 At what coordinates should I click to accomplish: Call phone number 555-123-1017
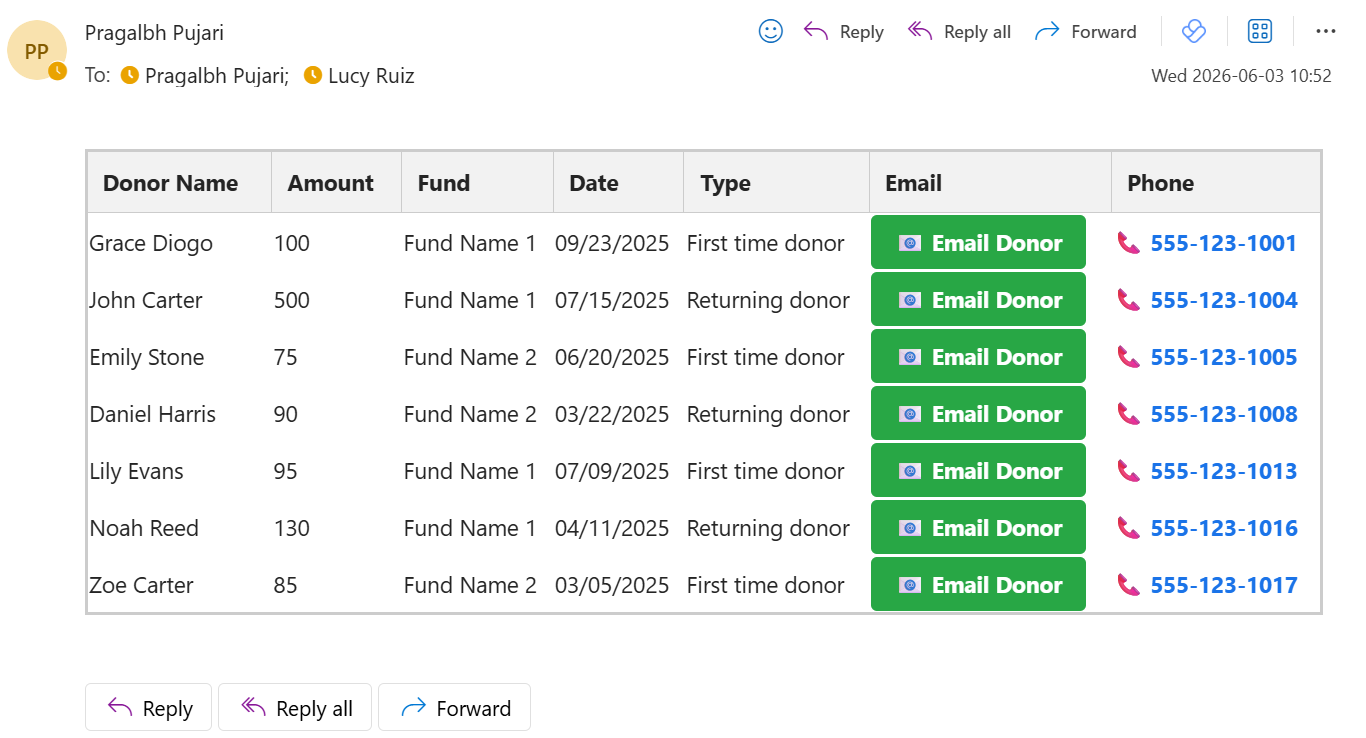click(1224, 585)
